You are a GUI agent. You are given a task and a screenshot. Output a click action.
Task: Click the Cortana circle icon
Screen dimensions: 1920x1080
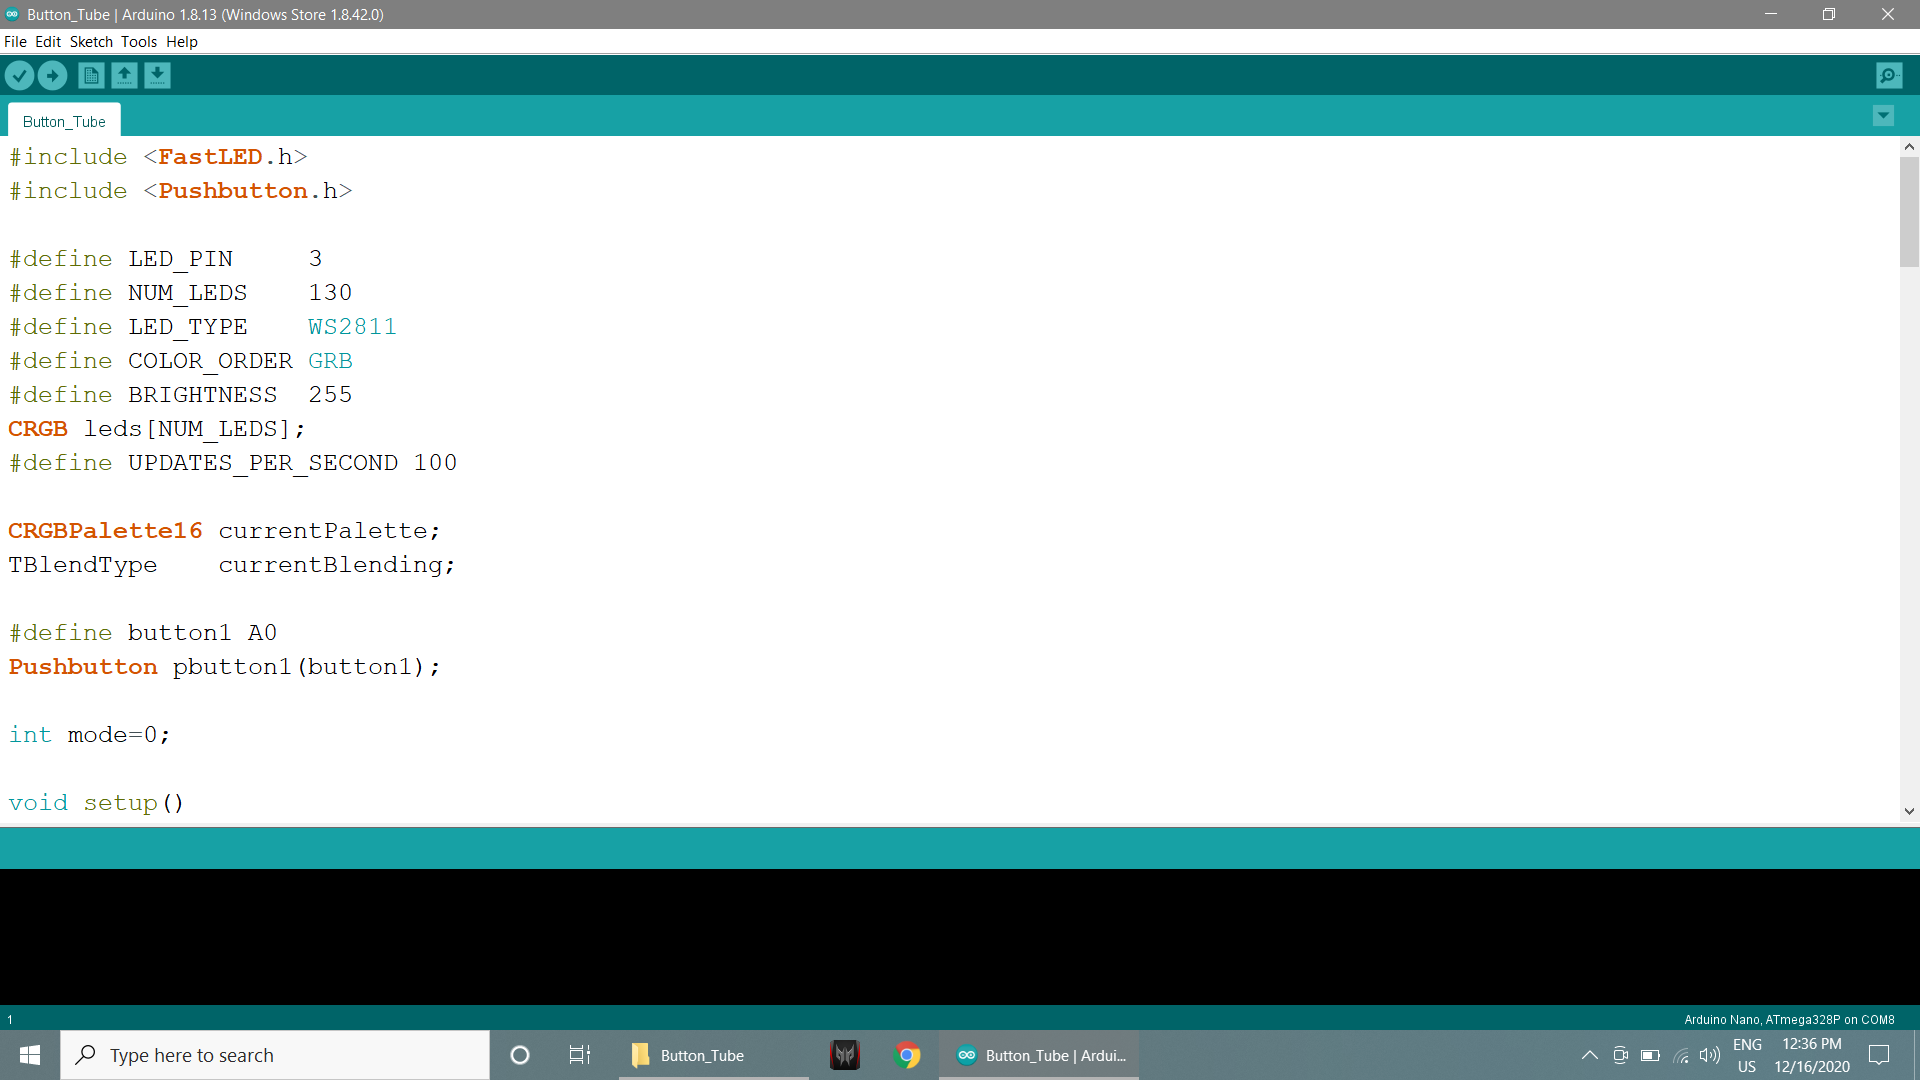point(519,1055)
